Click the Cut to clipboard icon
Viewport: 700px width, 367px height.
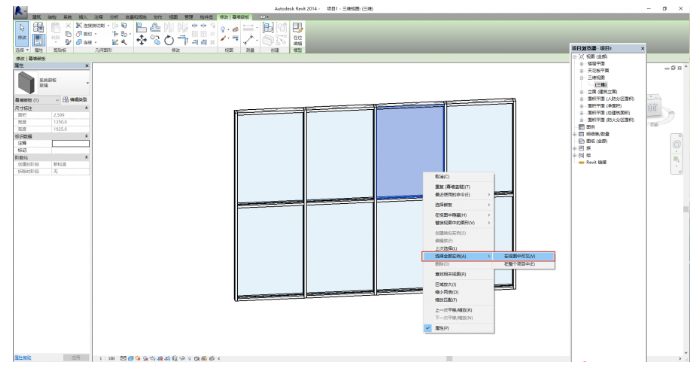pos(68,26)
